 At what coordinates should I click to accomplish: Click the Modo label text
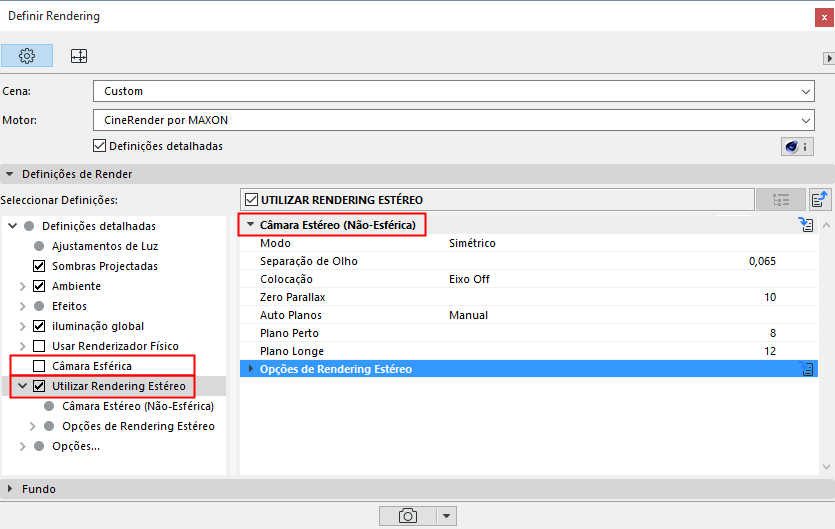[x=275, y=243]
